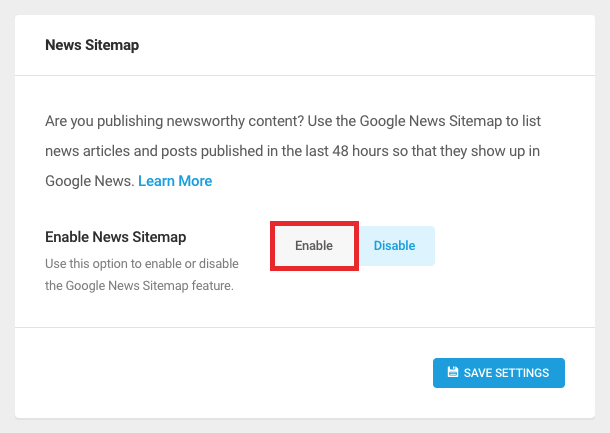Click the Save Settings button
Screen dimensions: 610x433
tap(499, 373)
